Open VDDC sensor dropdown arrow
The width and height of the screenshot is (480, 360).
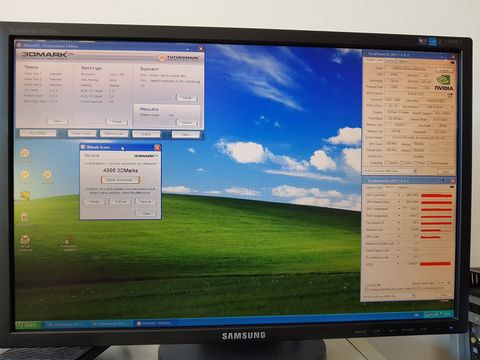(398, 264)
